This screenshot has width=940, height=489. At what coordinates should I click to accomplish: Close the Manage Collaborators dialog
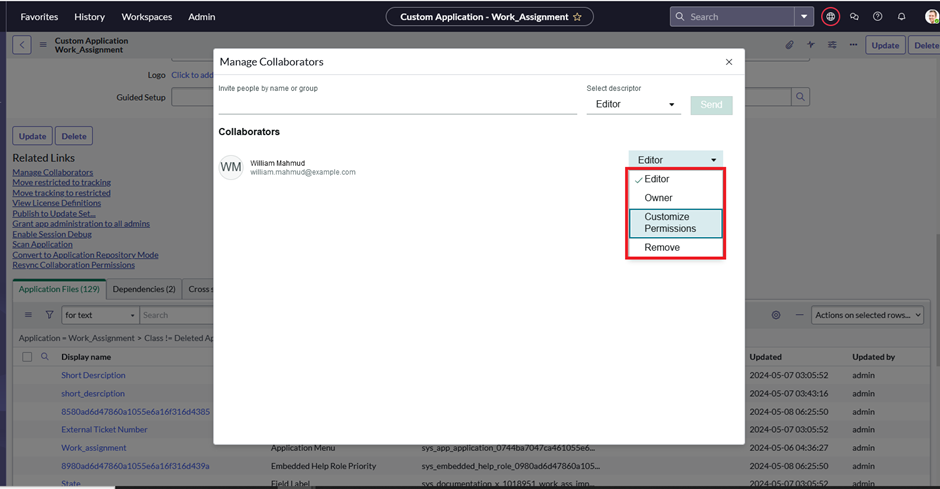coord(729,62)
